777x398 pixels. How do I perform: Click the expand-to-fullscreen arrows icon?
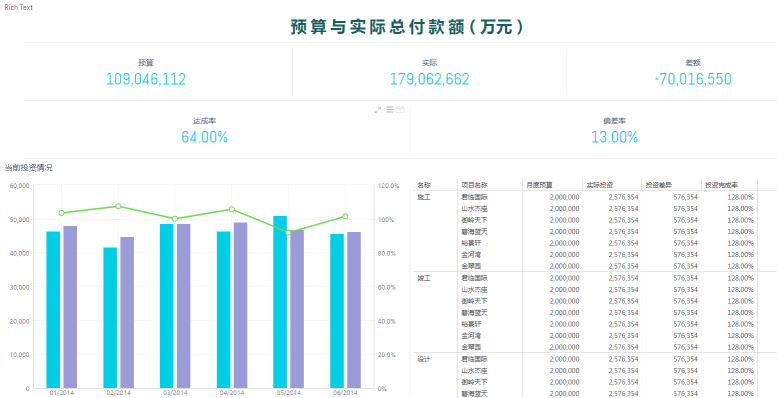click(378, 110)
